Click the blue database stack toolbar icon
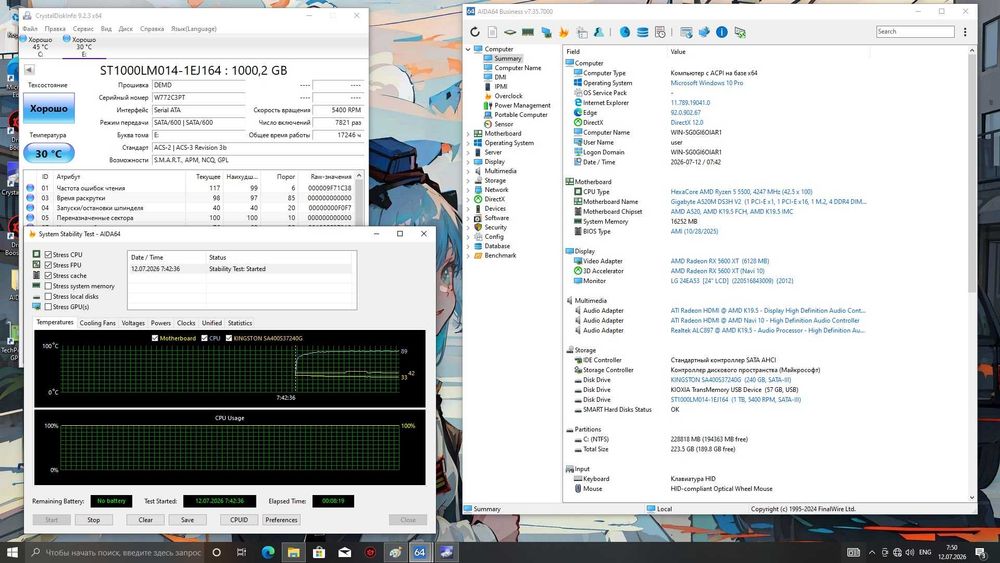The height and width of the screenshot is (563, 1000). [x=643, y=32]
